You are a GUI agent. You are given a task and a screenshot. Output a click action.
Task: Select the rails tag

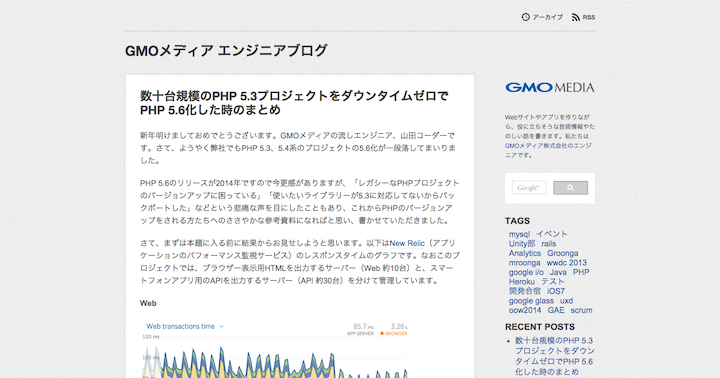tap(549, 244)
